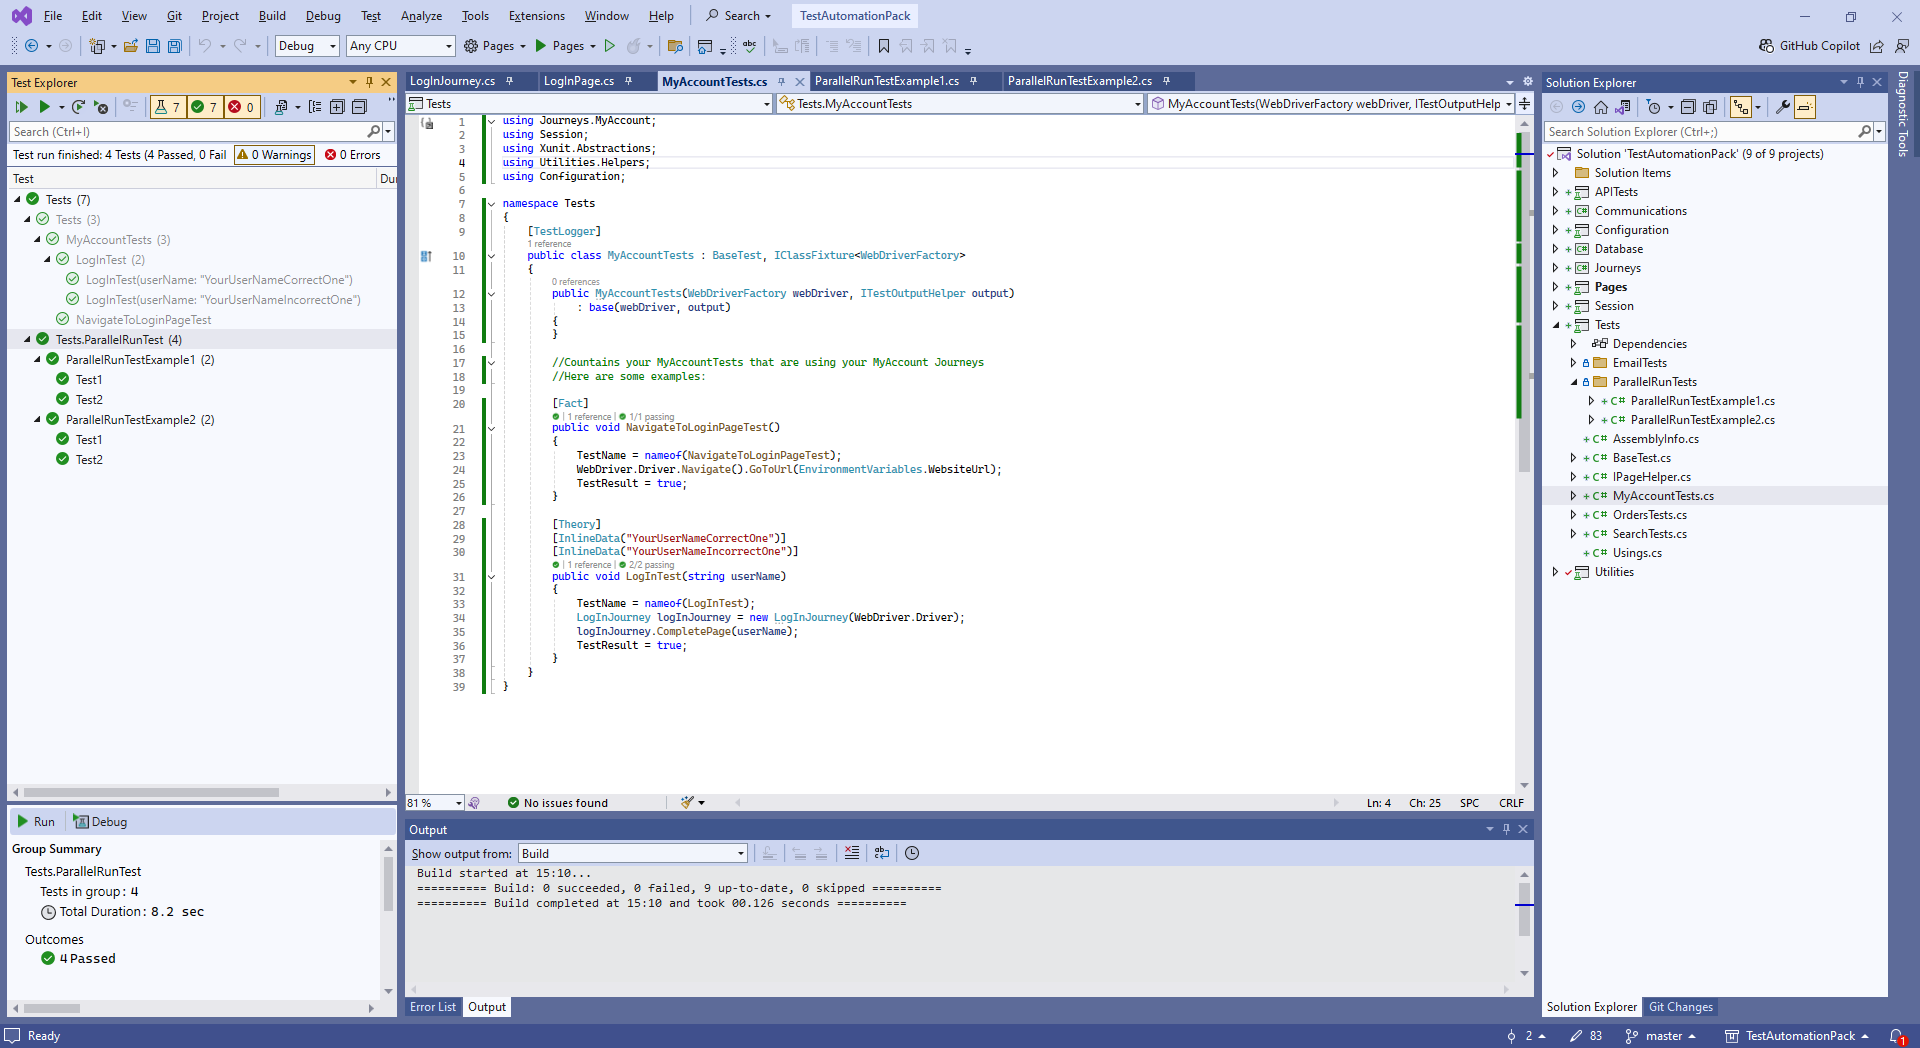Open Properties wrench icon in Solution Explorer
This screenshot has height=1048, width=1920.
coord(1782,107)
